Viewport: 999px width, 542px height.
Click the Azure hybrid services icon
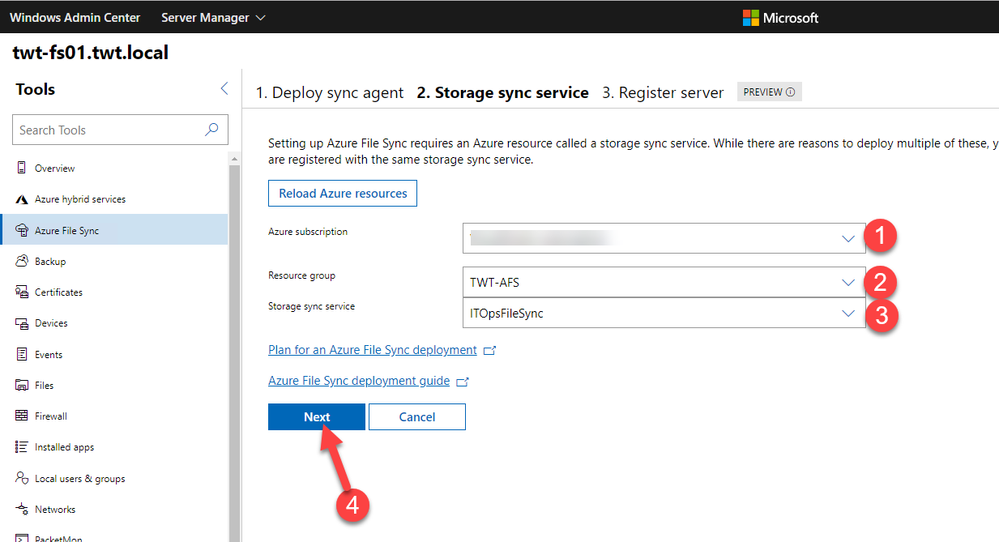click(22, 199)
